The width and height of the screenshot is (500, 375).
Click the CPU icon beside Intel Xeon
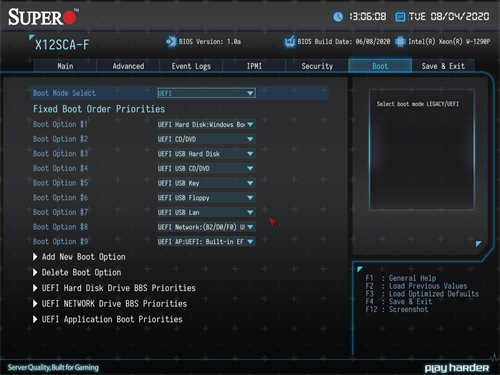tap(400, 42)
